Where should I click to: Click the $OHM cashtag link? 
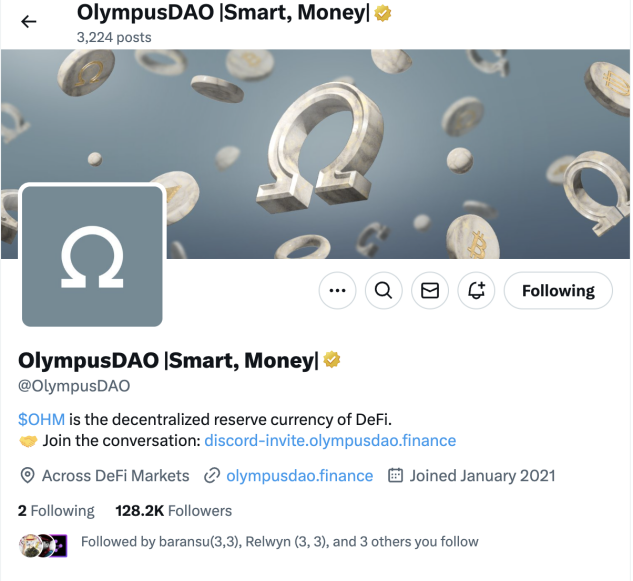tap(41, 418)
